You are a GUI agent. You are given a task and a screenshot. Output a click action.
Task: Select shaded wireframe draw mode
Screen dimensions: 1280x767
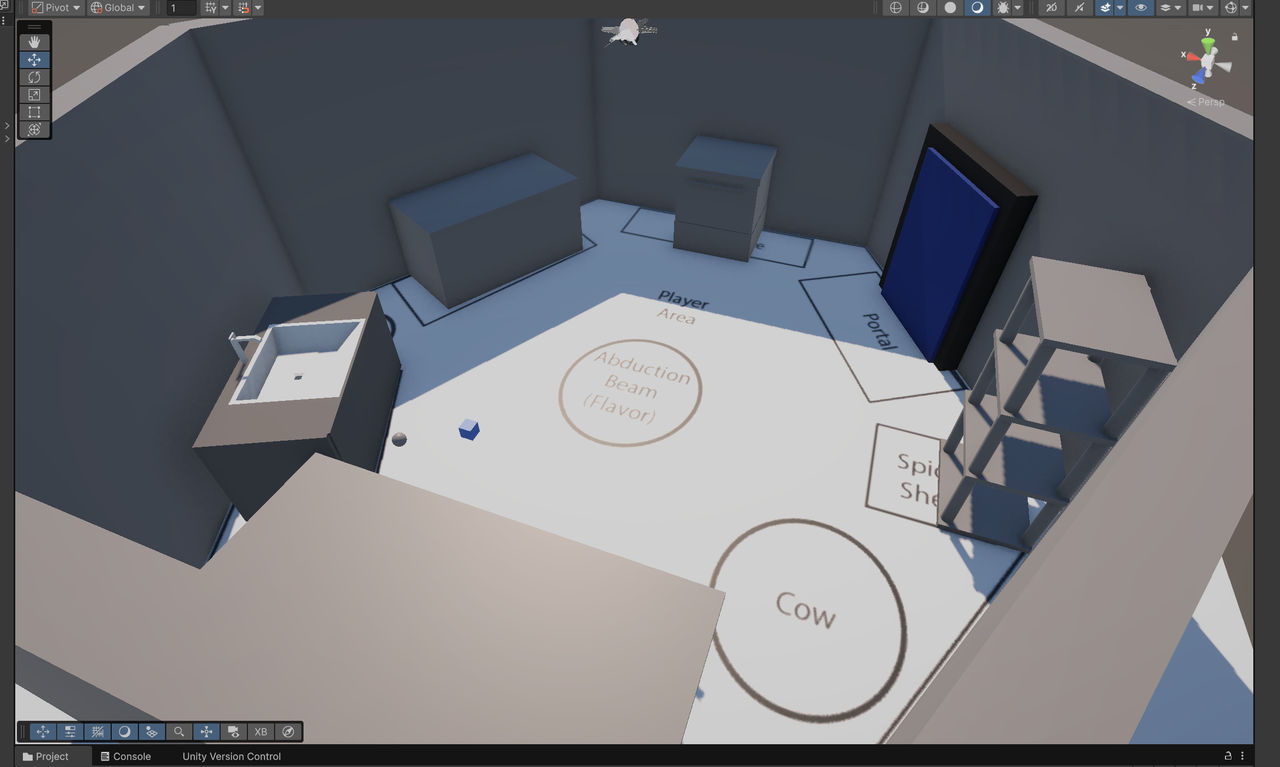coord(923,8)
